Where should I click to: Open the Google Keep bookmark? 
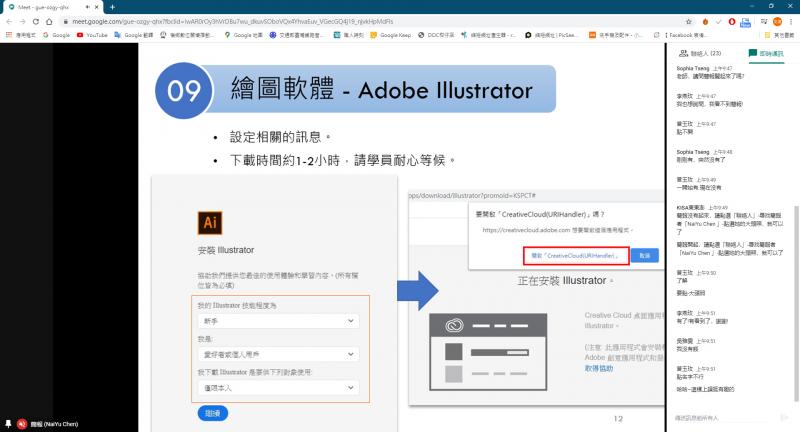coord(391,35)
